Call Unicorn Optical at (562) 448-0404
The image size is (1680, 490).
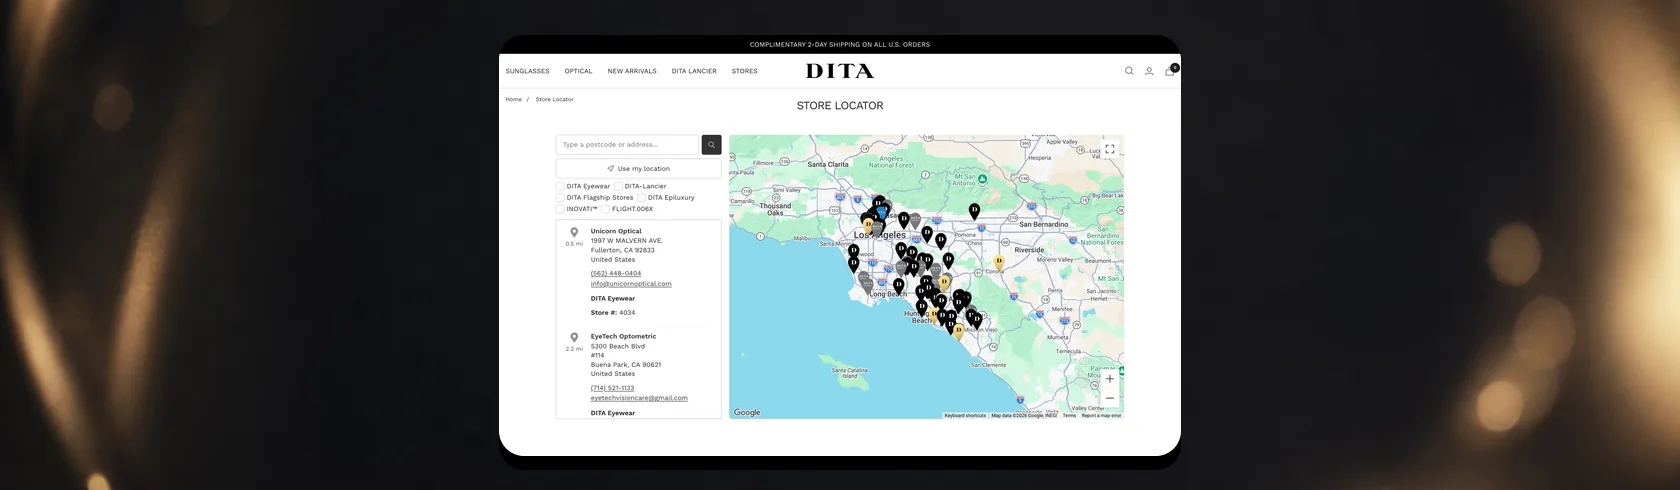tap(616, 273)
